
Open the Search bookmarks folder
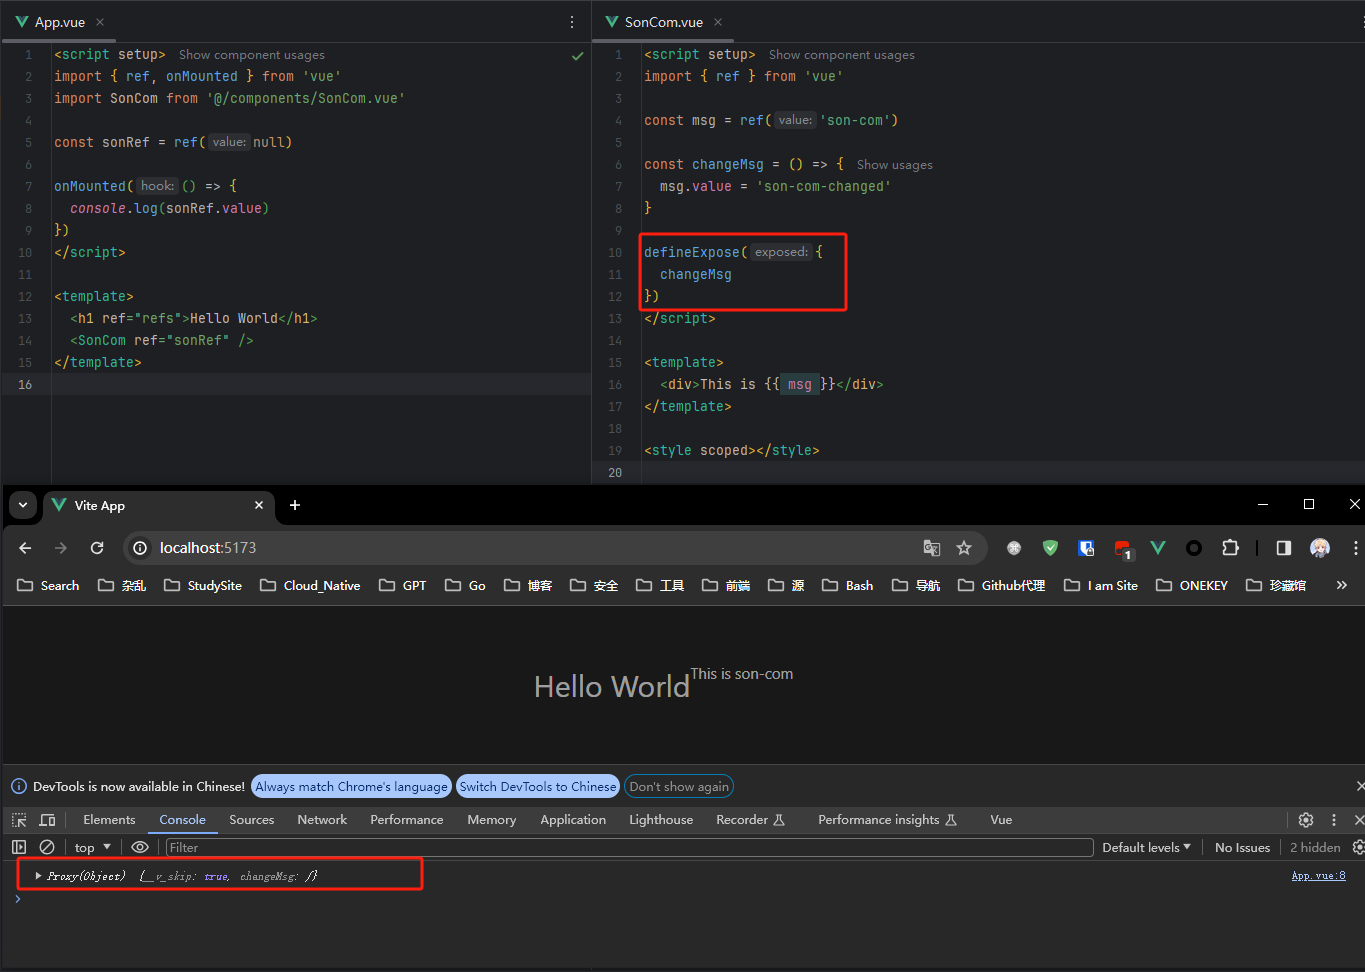coord(48,586)
